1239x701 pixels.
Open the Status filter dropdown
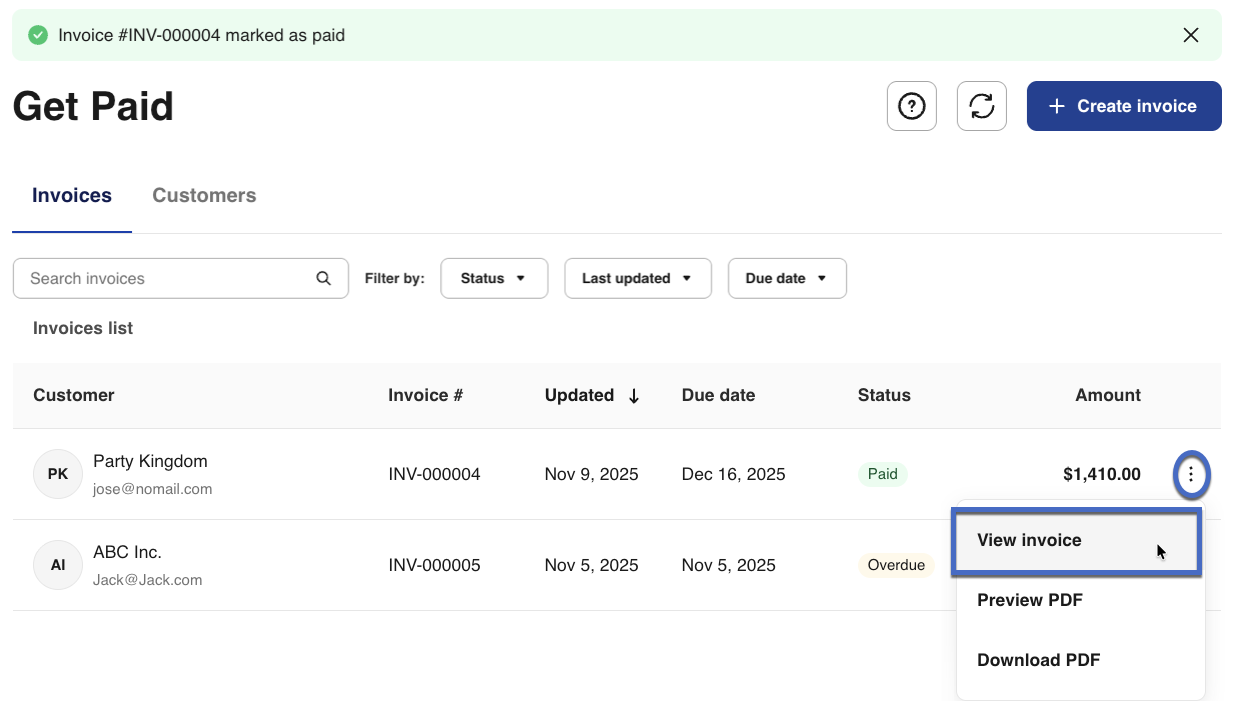click(493, 278)
